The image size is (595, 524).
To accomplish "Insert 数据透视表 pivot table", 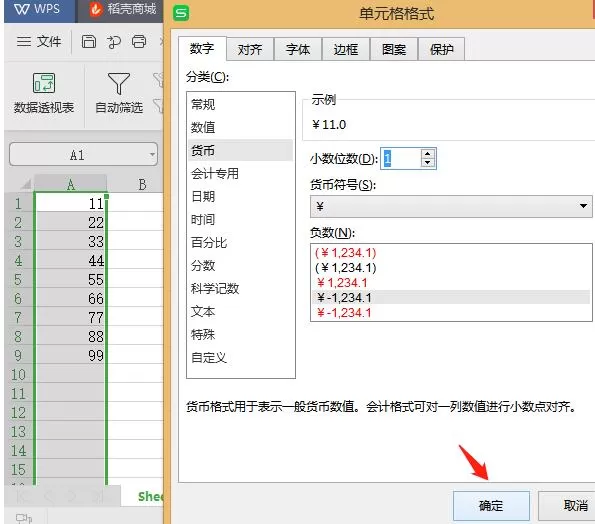I will click(44, 93).
